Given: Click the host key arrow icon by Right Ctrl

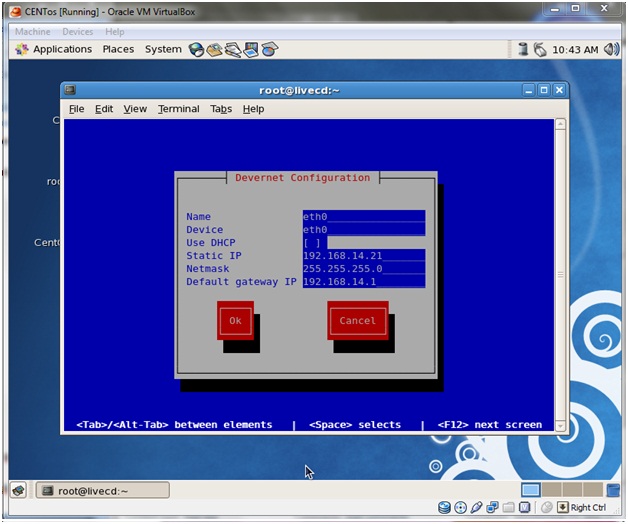Looking at the screenshot, I should pyautogui.click(x=563, y=508).
